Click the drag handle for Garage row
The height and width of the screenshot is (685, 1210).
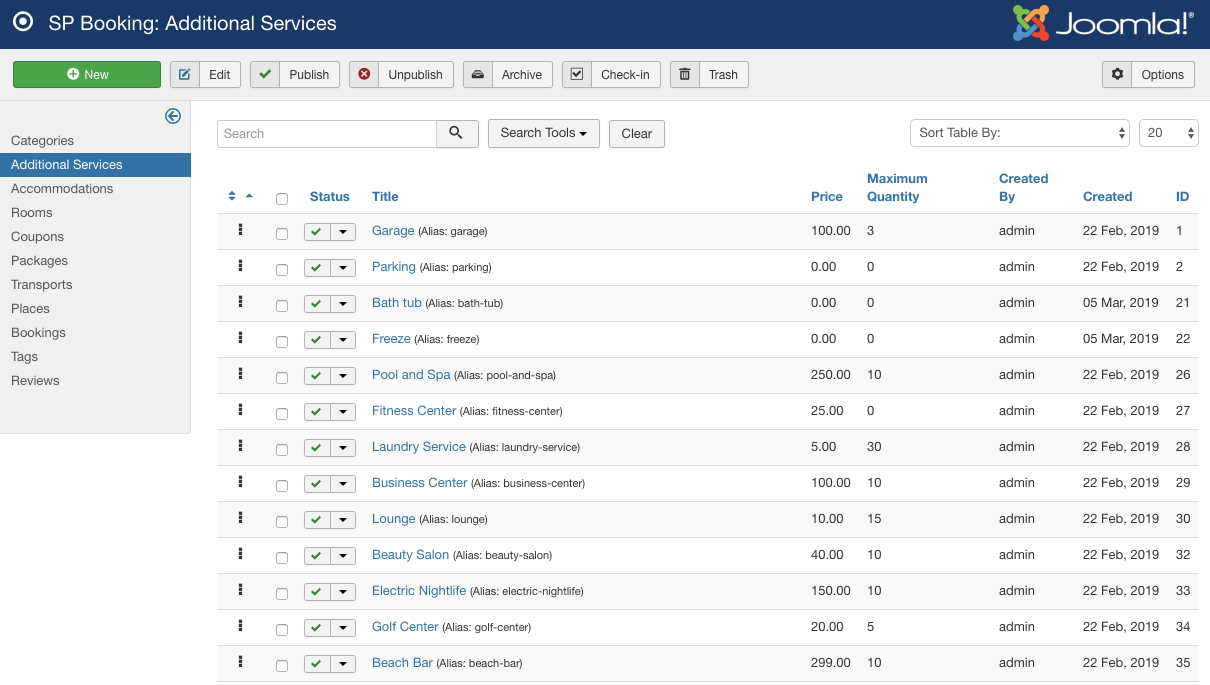point(241,230)
